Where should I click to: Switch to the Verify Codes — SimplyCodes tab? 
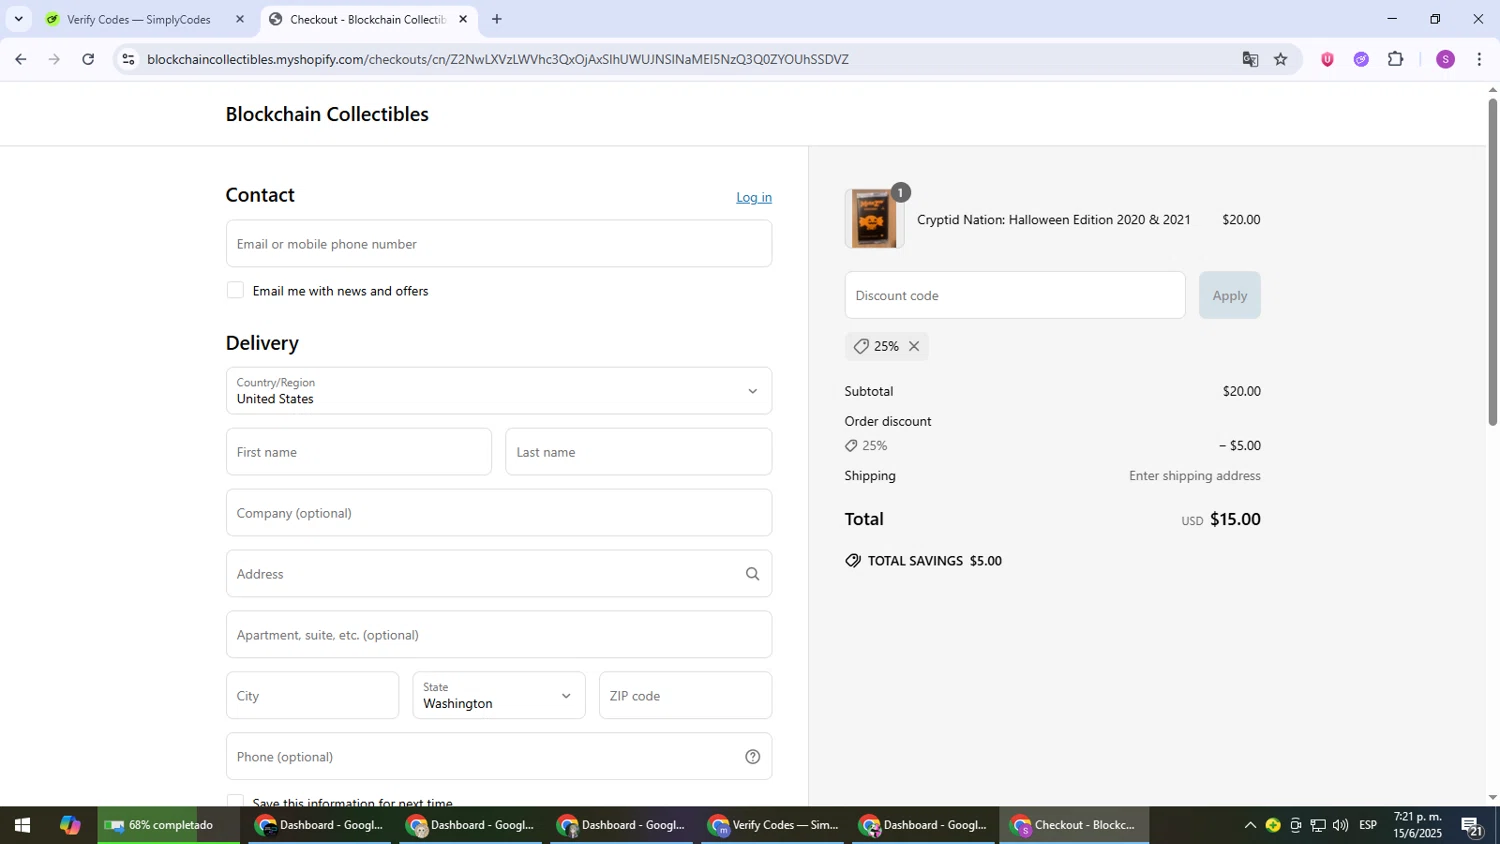(x=138, y=19)
